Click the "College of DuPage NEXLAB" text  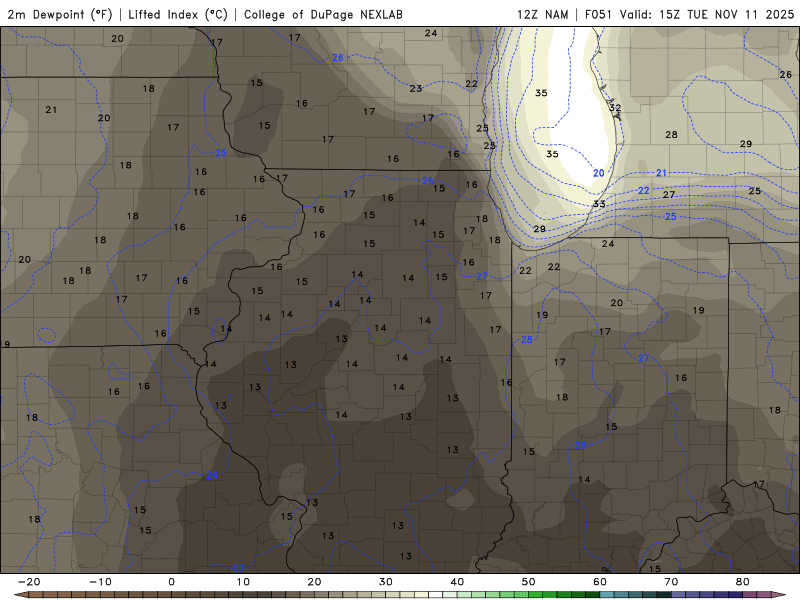tap(323, 14)
